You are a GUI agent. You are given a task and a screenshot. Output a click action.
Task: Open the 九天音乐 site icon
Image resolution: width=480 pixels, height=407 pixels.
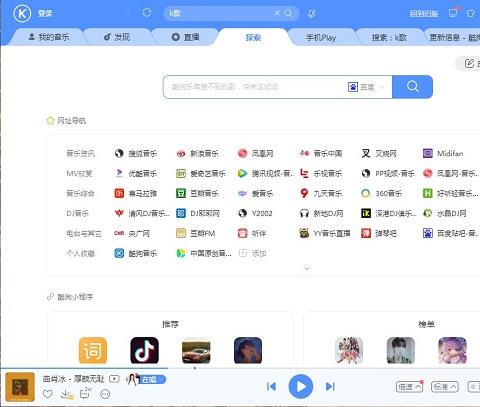304,193
